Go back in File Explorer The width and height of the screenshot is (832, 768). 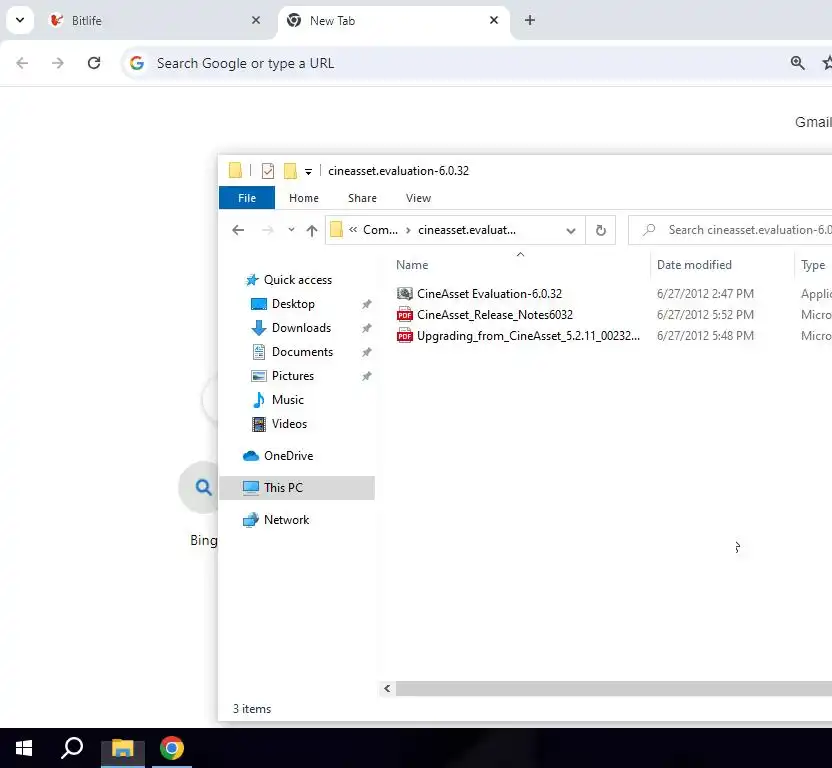(x=238, y=230)
